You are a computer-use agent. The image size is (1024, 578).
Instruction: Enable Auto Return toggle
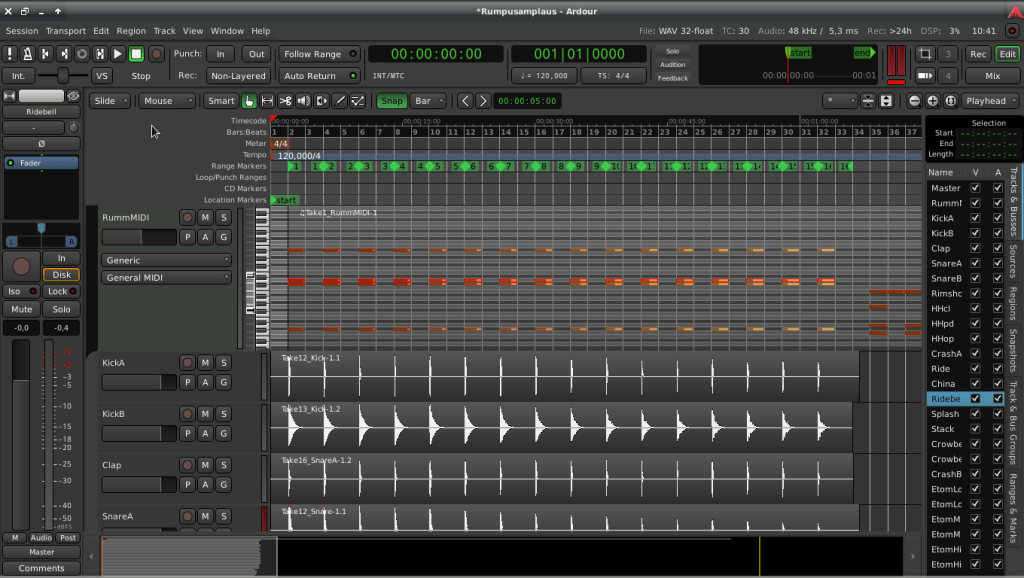coord(320,76)
